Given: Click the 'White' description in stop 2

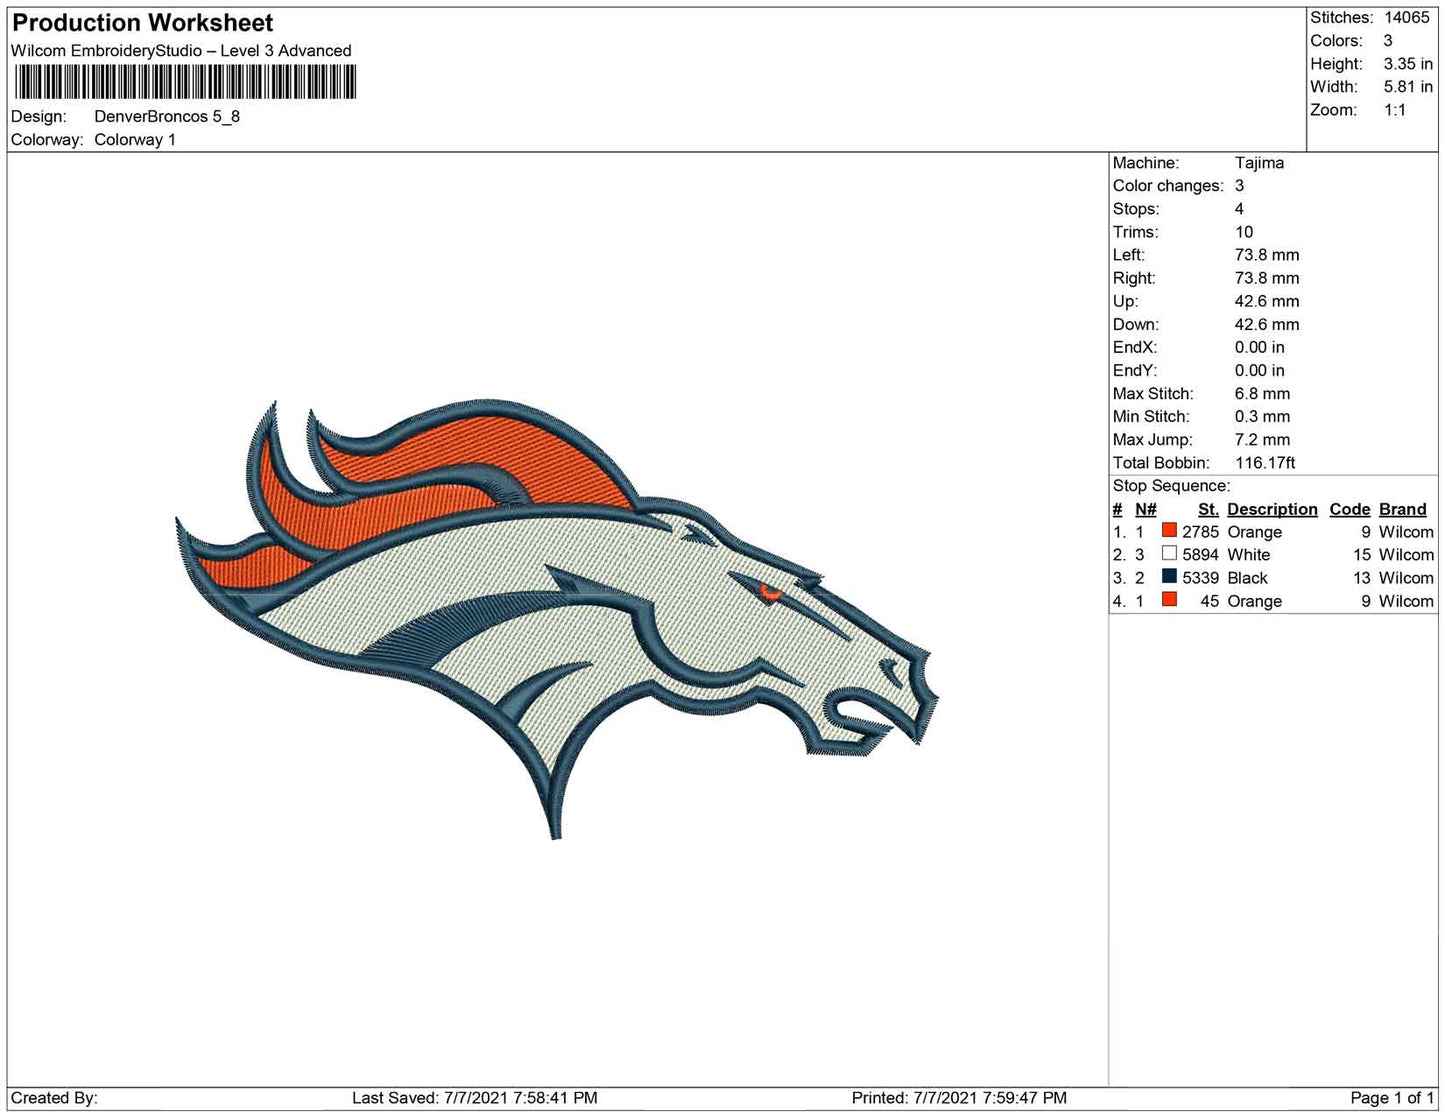Looking at the screenshot, I should click(x=1249, y=554).
